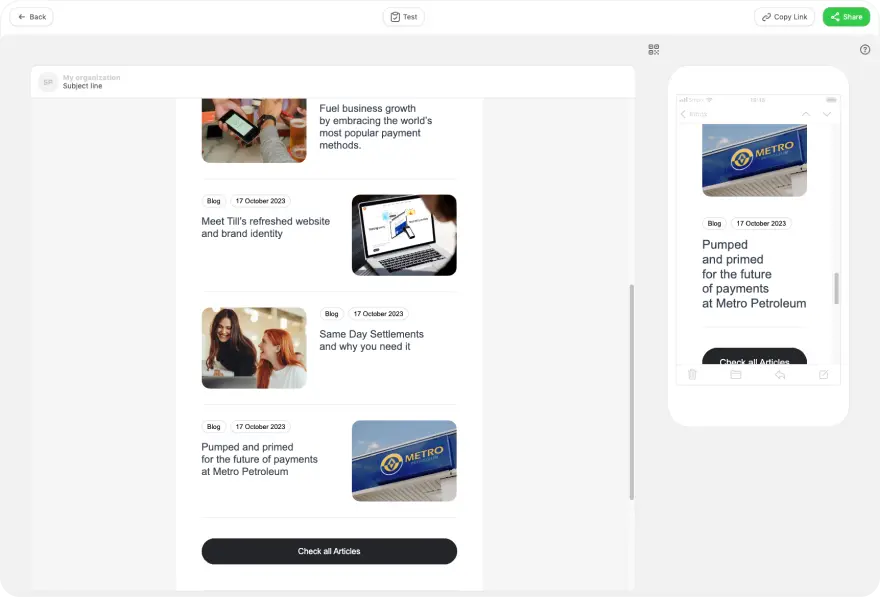Click the desktop preview vertical scrollbar

(631, 392)
